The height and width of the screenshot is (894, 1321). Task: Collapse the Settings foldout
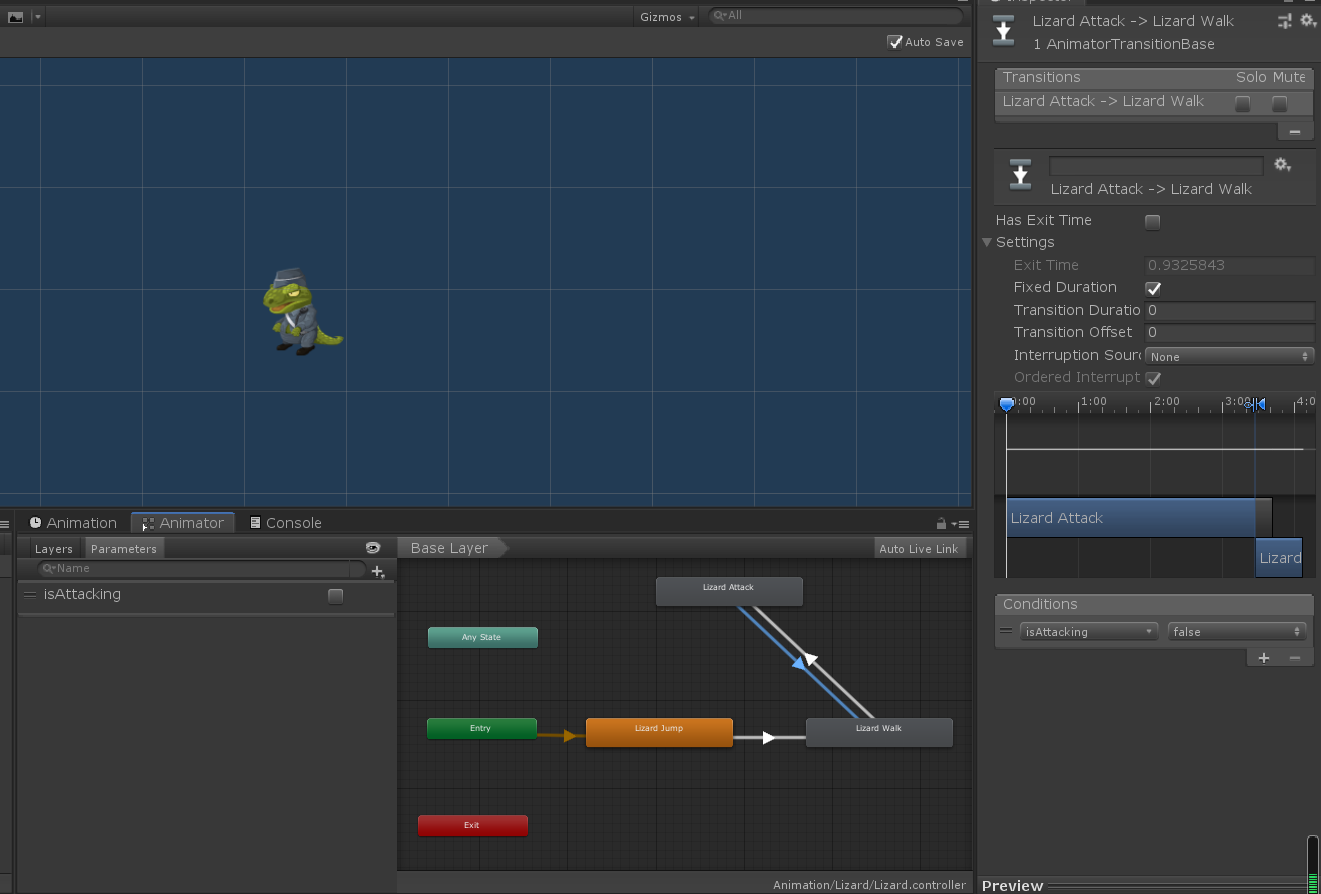(988, 242)
